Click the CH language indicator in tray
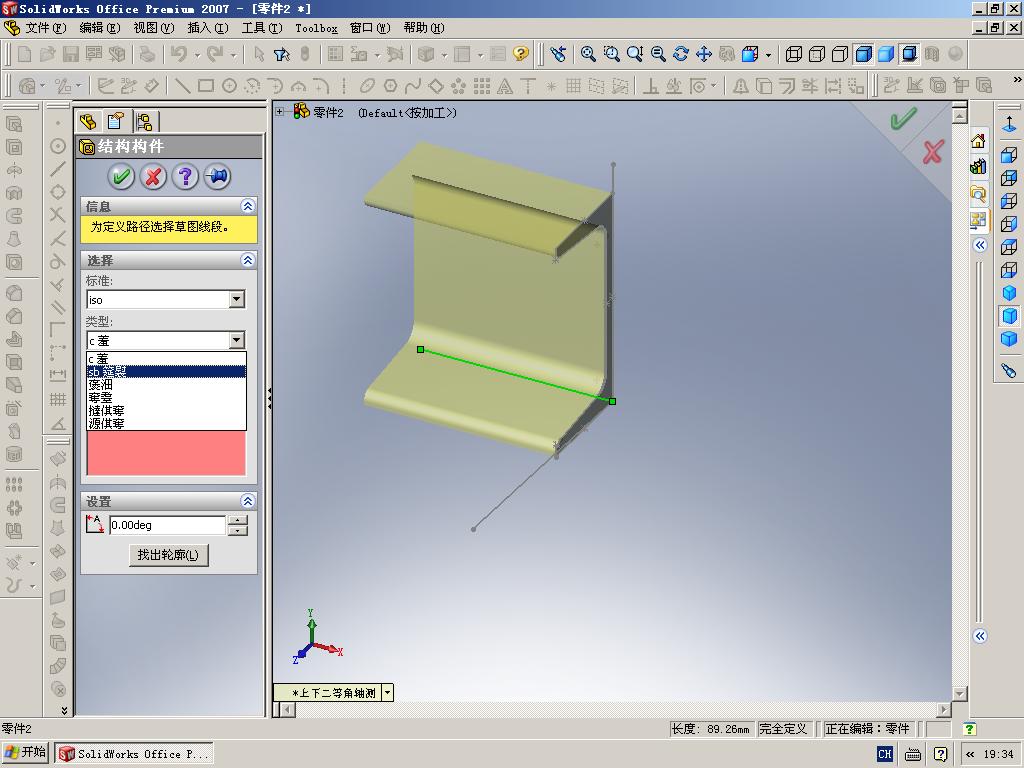This screenshot has width=1024, height=768. click(884, 754)
